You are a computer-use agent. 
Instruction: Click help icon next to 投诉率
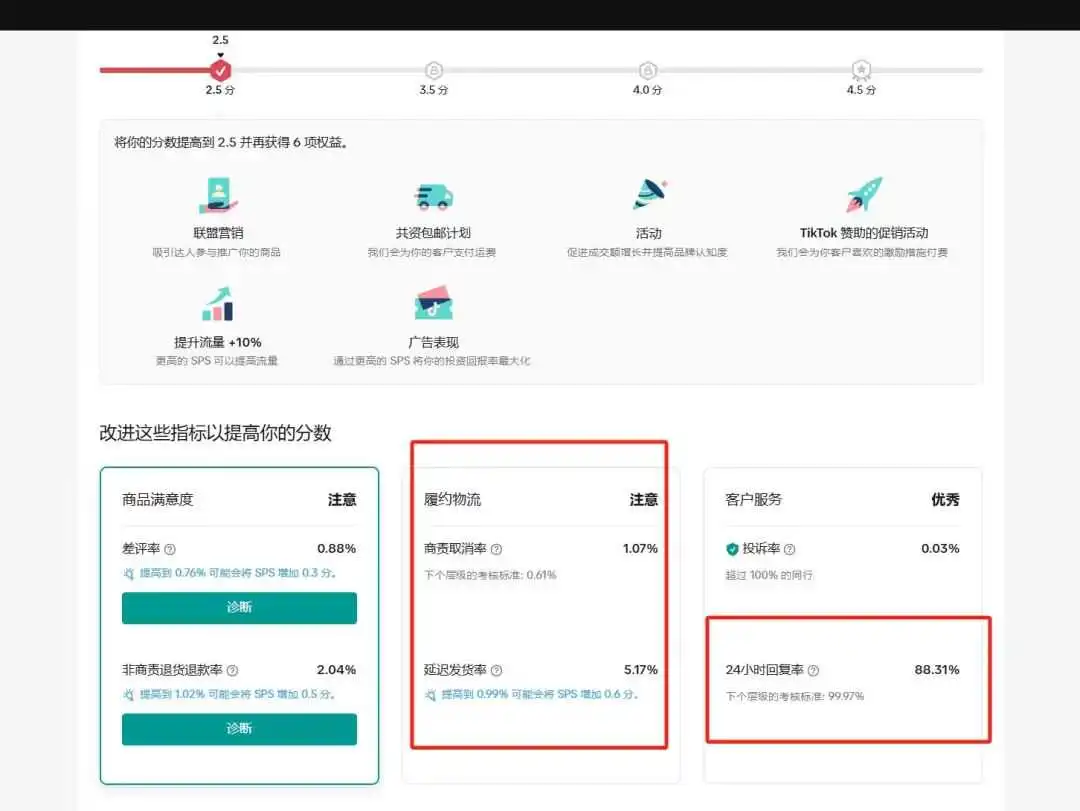coord(790,549)
